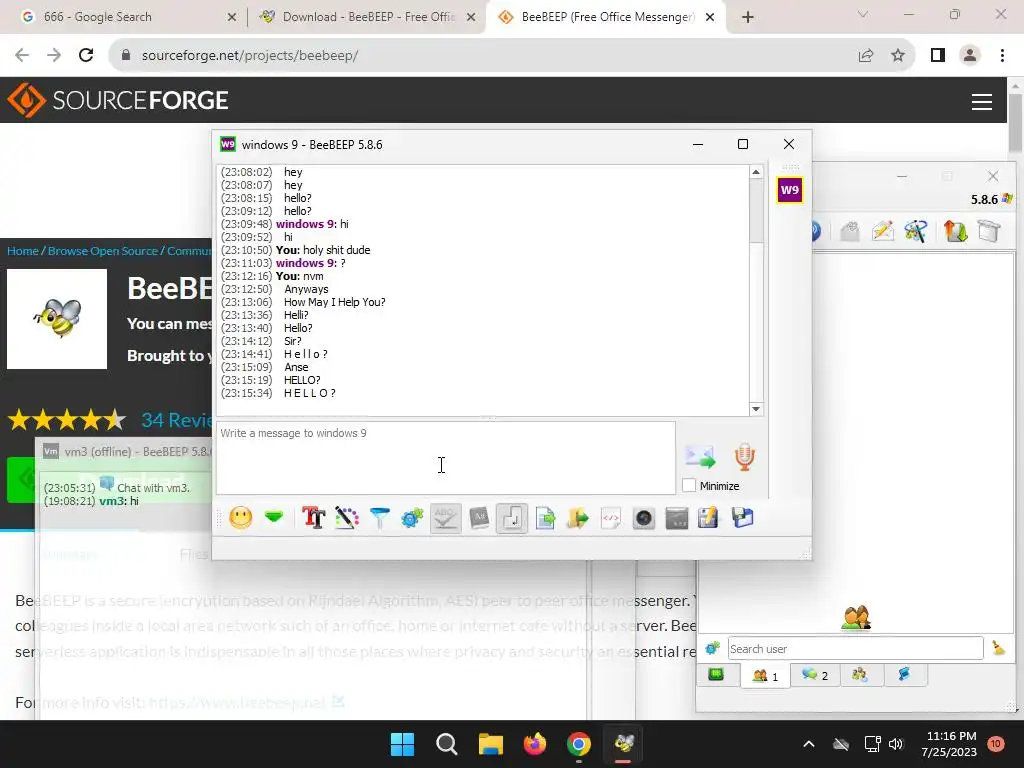Click the blue funnel filter icon
1024x768 pixels.
[x=379, y=519]
